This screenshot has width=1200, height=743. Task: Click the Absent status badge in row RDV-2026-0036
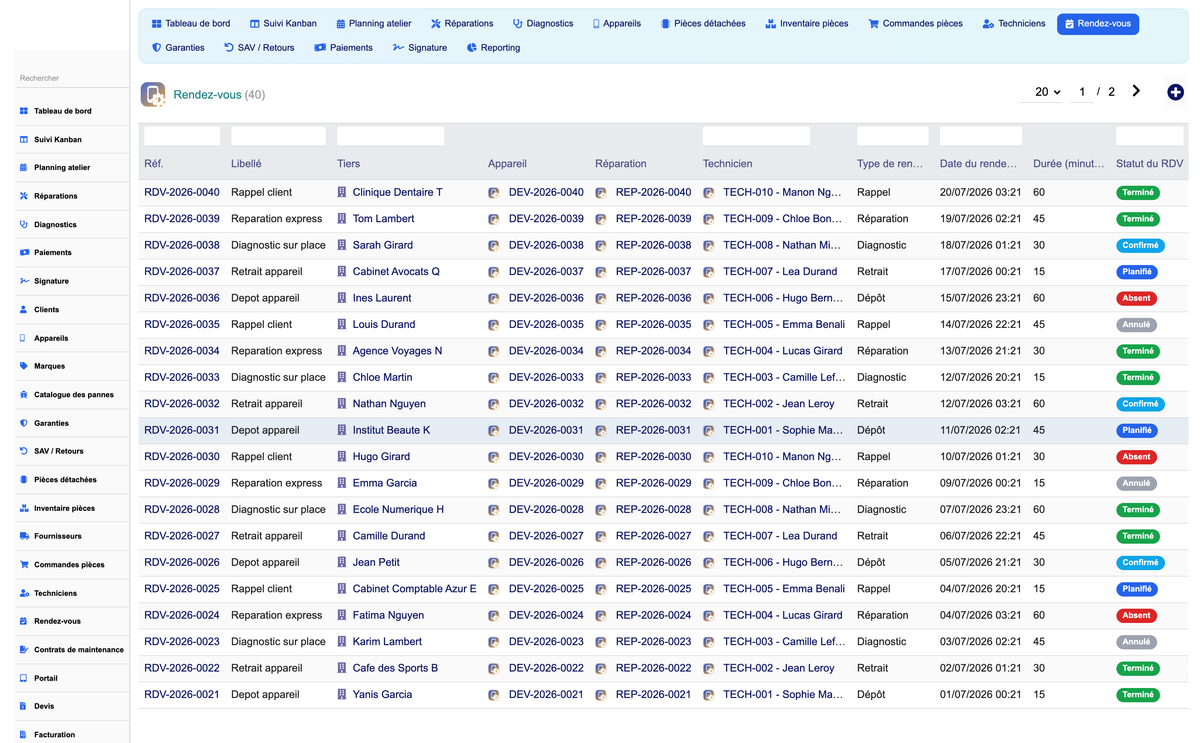[1136, 298]
